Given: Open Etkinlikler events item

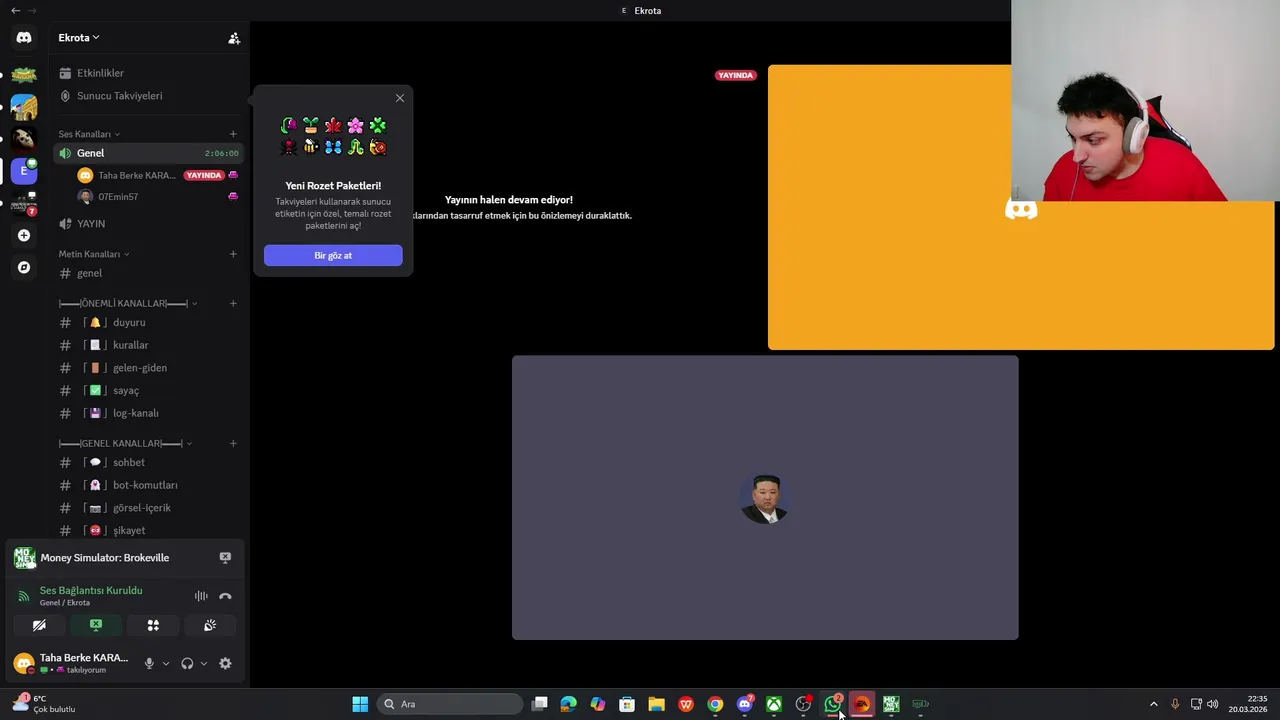Looking at the screenshot, I should coord(148,73).
